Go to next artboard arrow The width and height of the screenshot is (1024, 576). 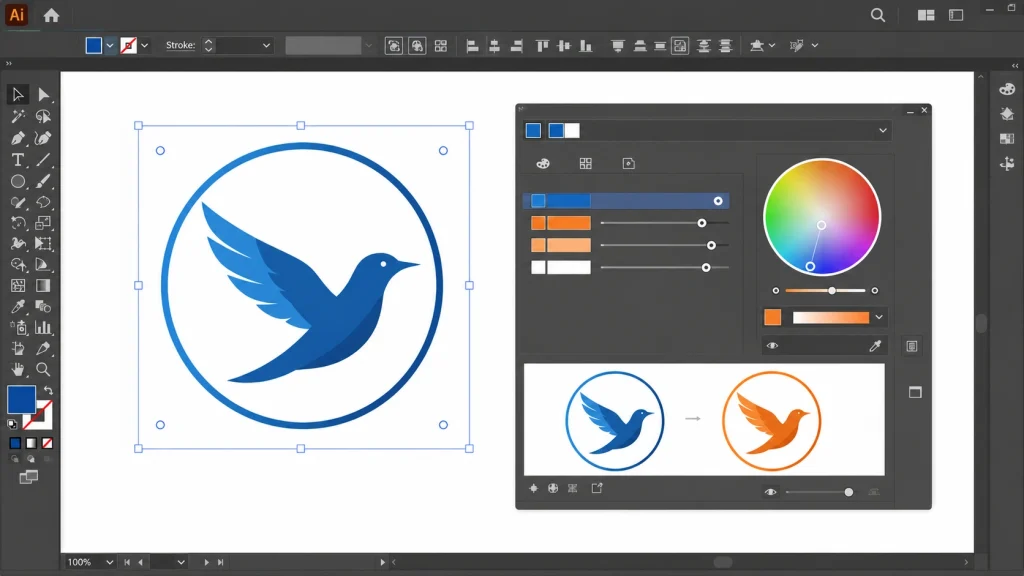(206, 562)
